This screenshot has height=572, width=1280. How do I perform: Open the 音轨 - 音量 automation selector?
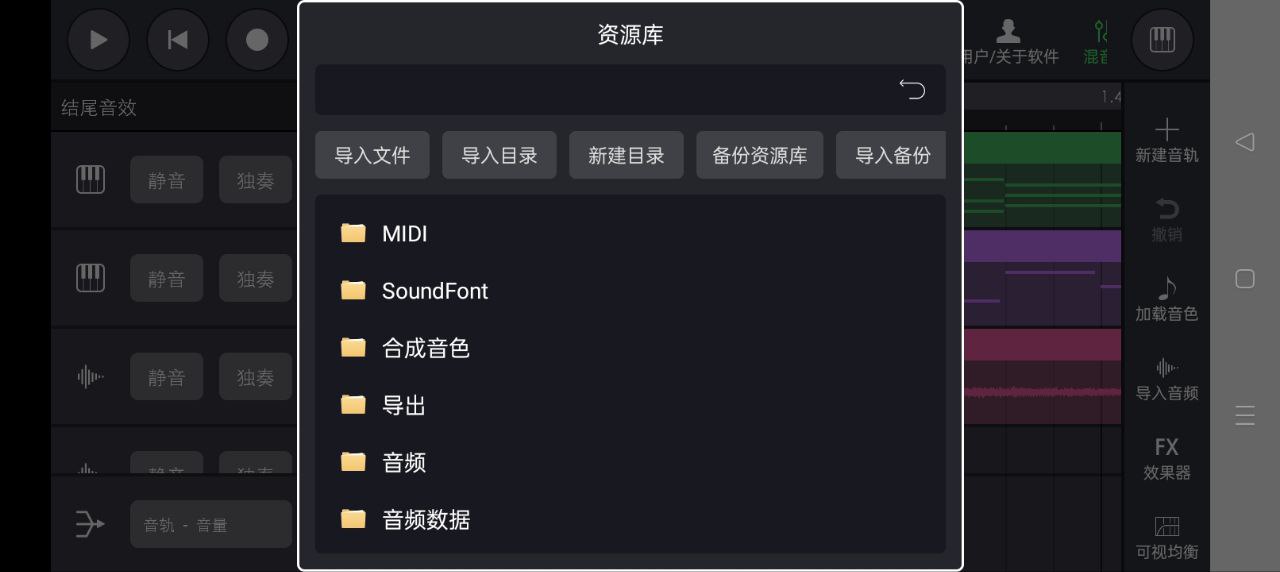point(210,524)
